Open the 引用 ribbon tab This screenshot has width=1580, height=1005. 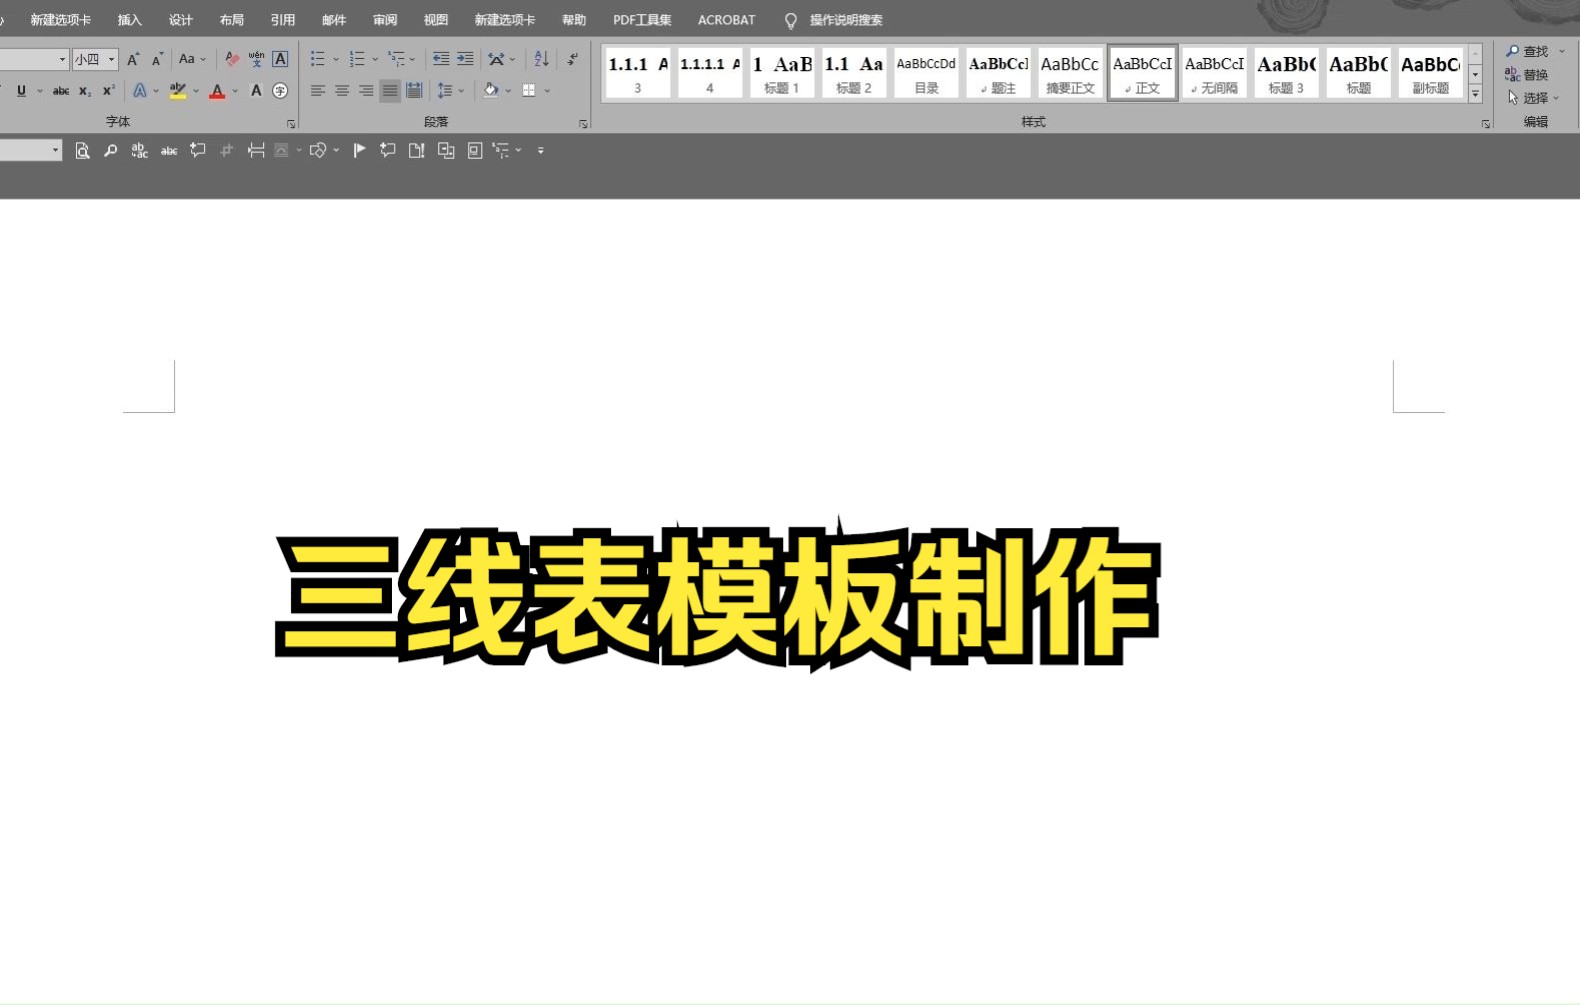click(x=283, y=20)
